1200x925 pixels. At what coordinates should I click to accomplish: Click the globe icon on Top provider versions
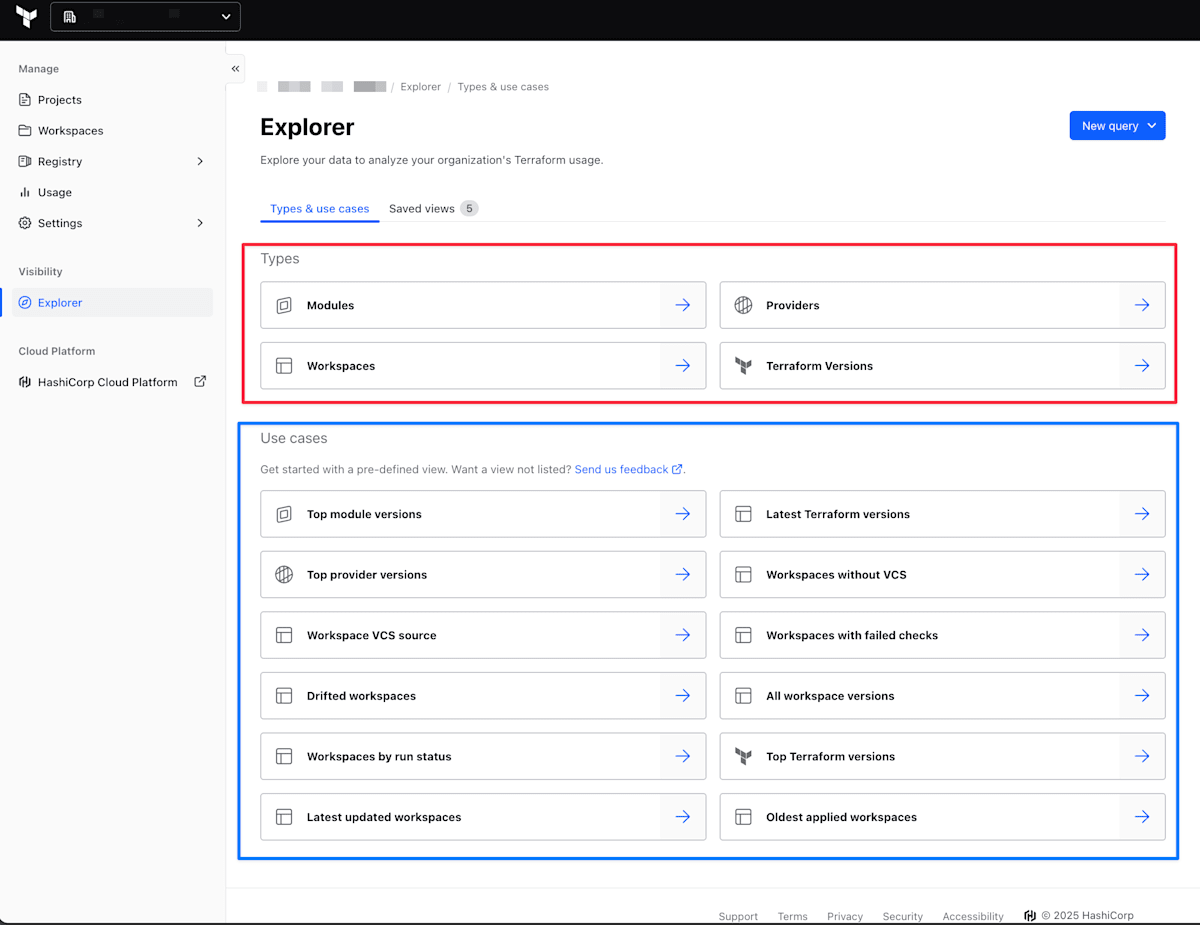[284, 574]
